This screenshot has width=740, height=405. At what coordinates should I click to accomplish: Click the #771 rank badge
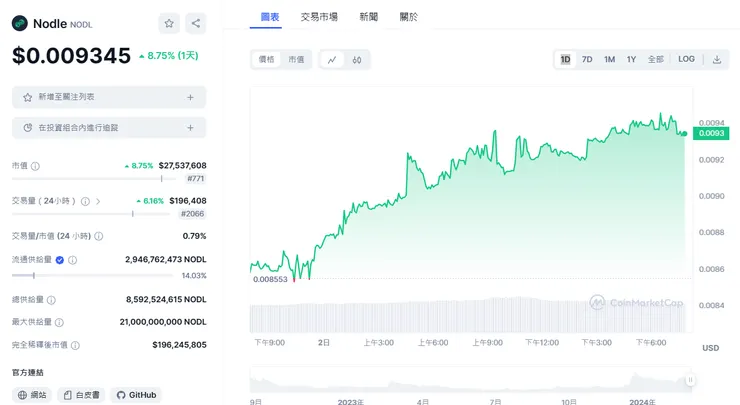coord(195,178)
